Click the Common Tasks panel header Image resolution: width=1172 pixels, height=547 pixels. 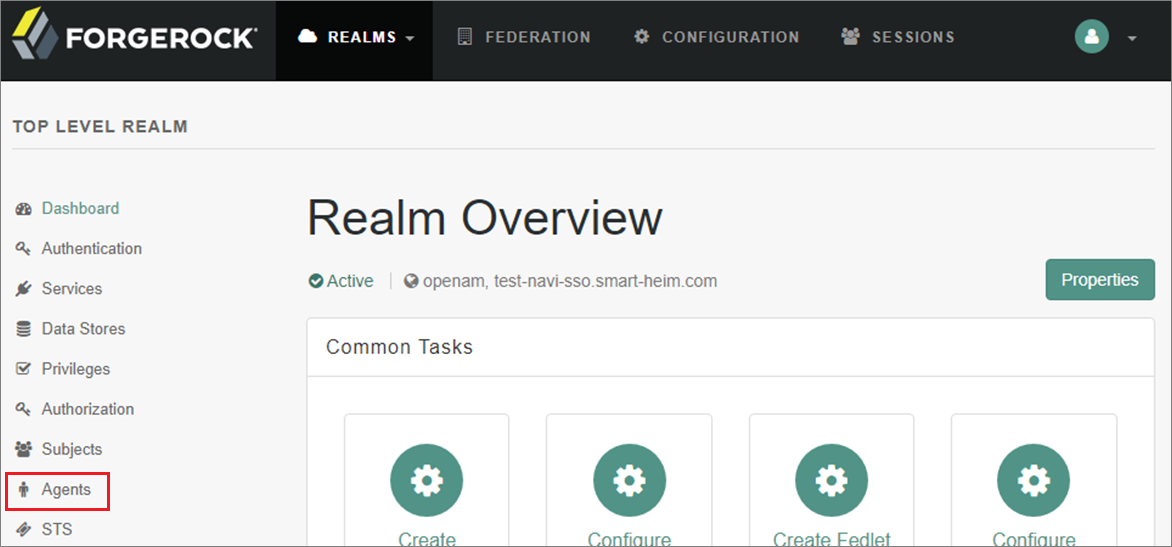[x=730, y=347]
